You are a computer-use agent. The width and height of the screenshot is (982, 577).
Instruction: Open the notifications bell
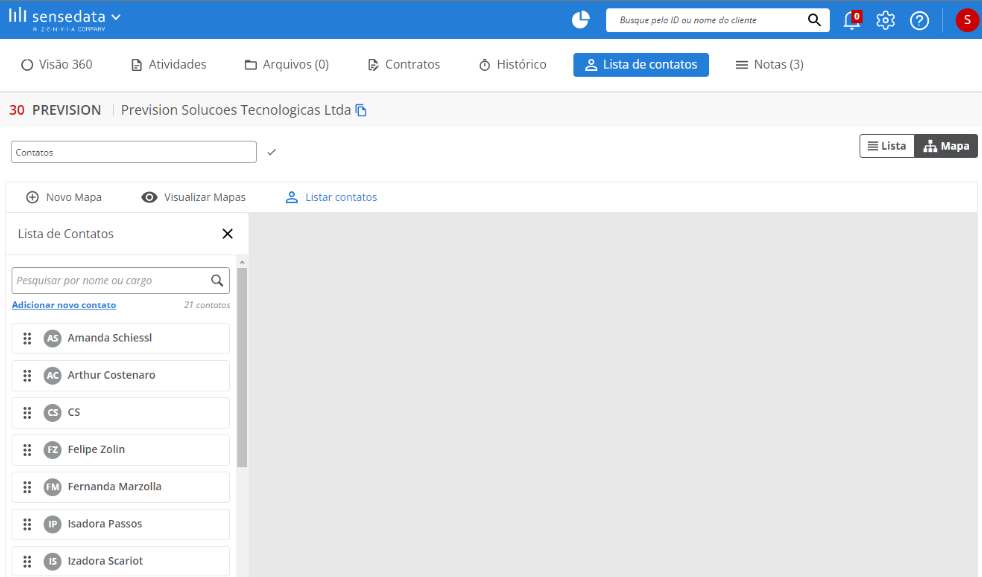pos(852,20)
